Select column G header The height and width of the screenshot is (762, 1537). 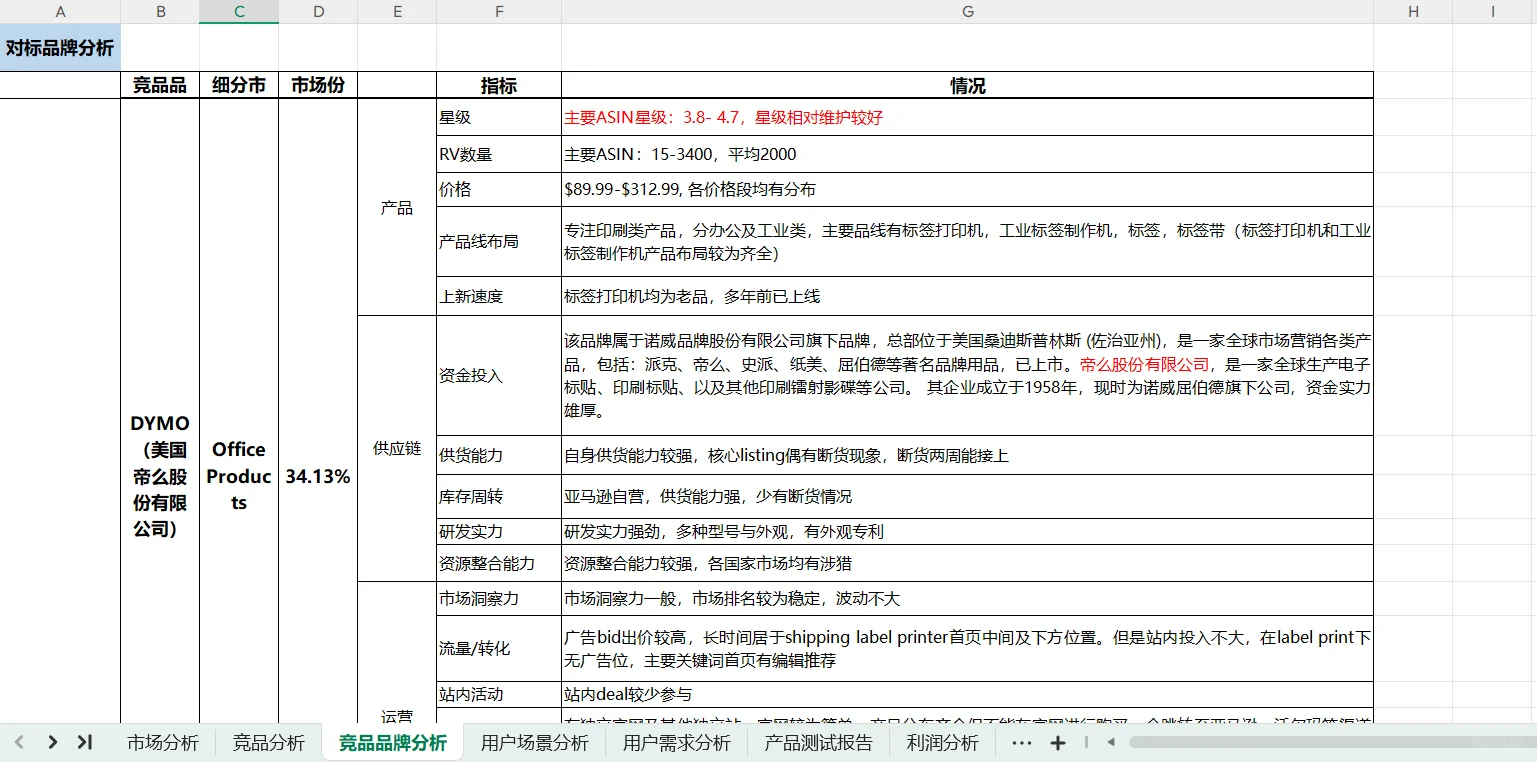point(967,12)
